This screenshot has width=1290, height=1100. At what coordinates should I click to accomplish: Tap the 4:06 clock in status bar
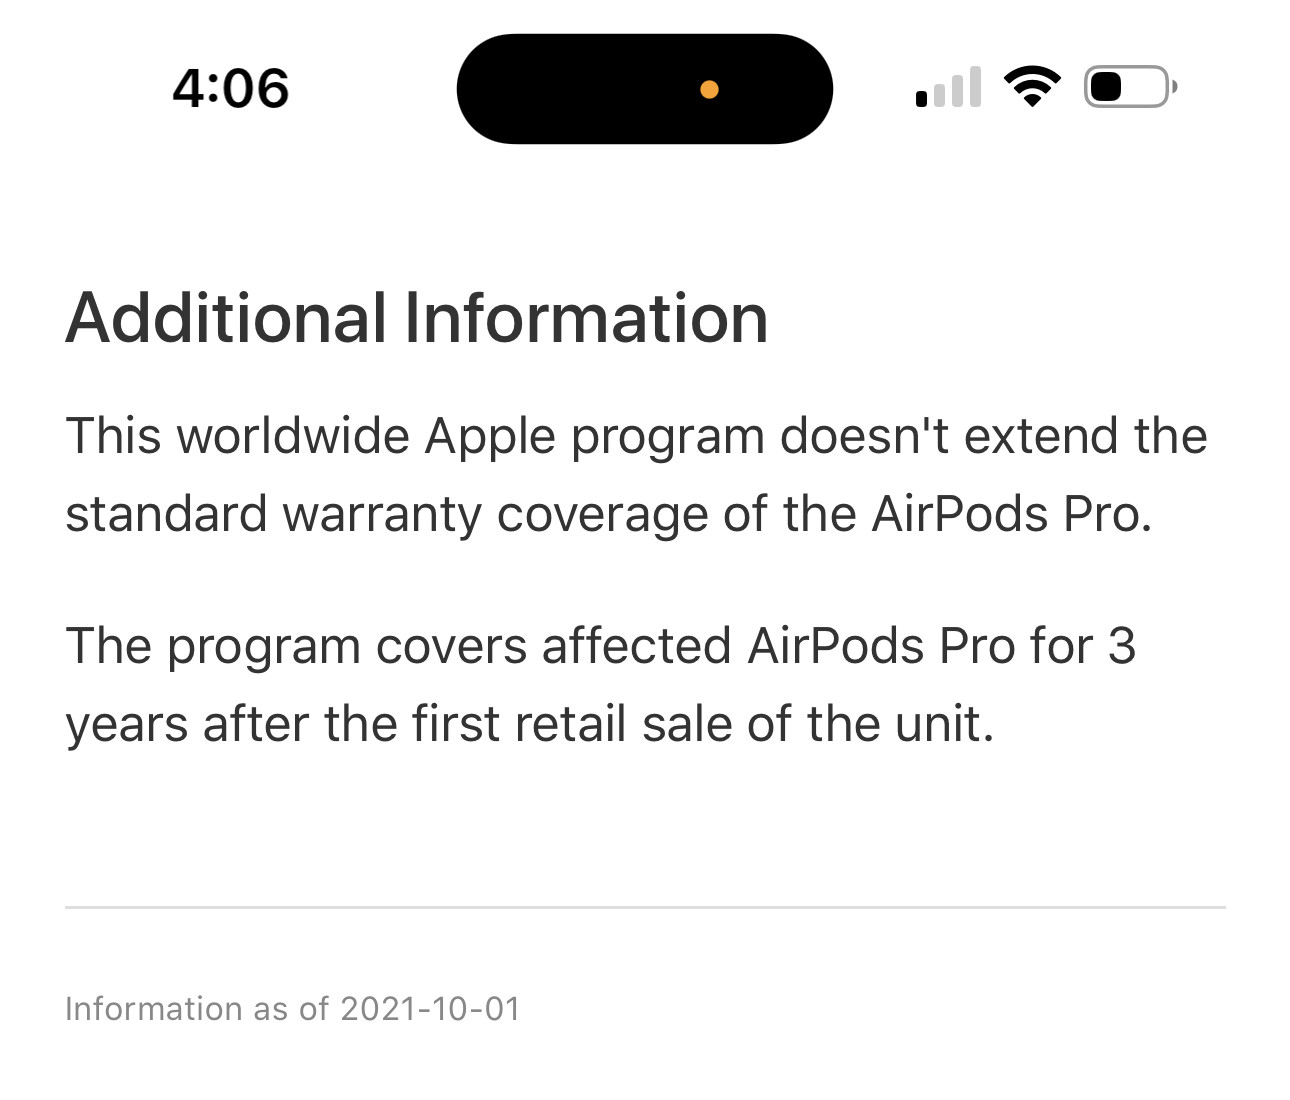coord(230,88)
